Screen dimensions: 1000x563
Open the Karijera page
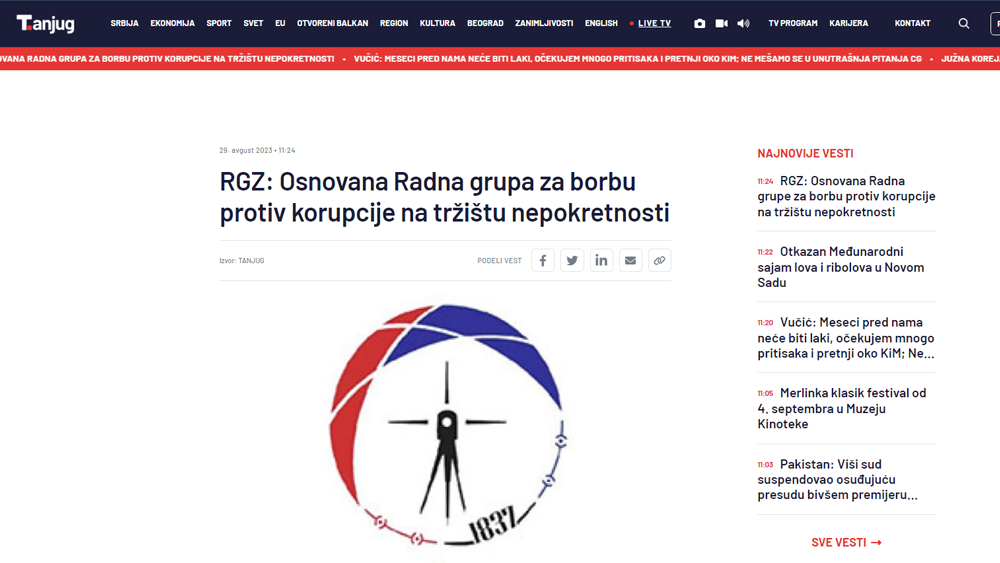(848, 23)
